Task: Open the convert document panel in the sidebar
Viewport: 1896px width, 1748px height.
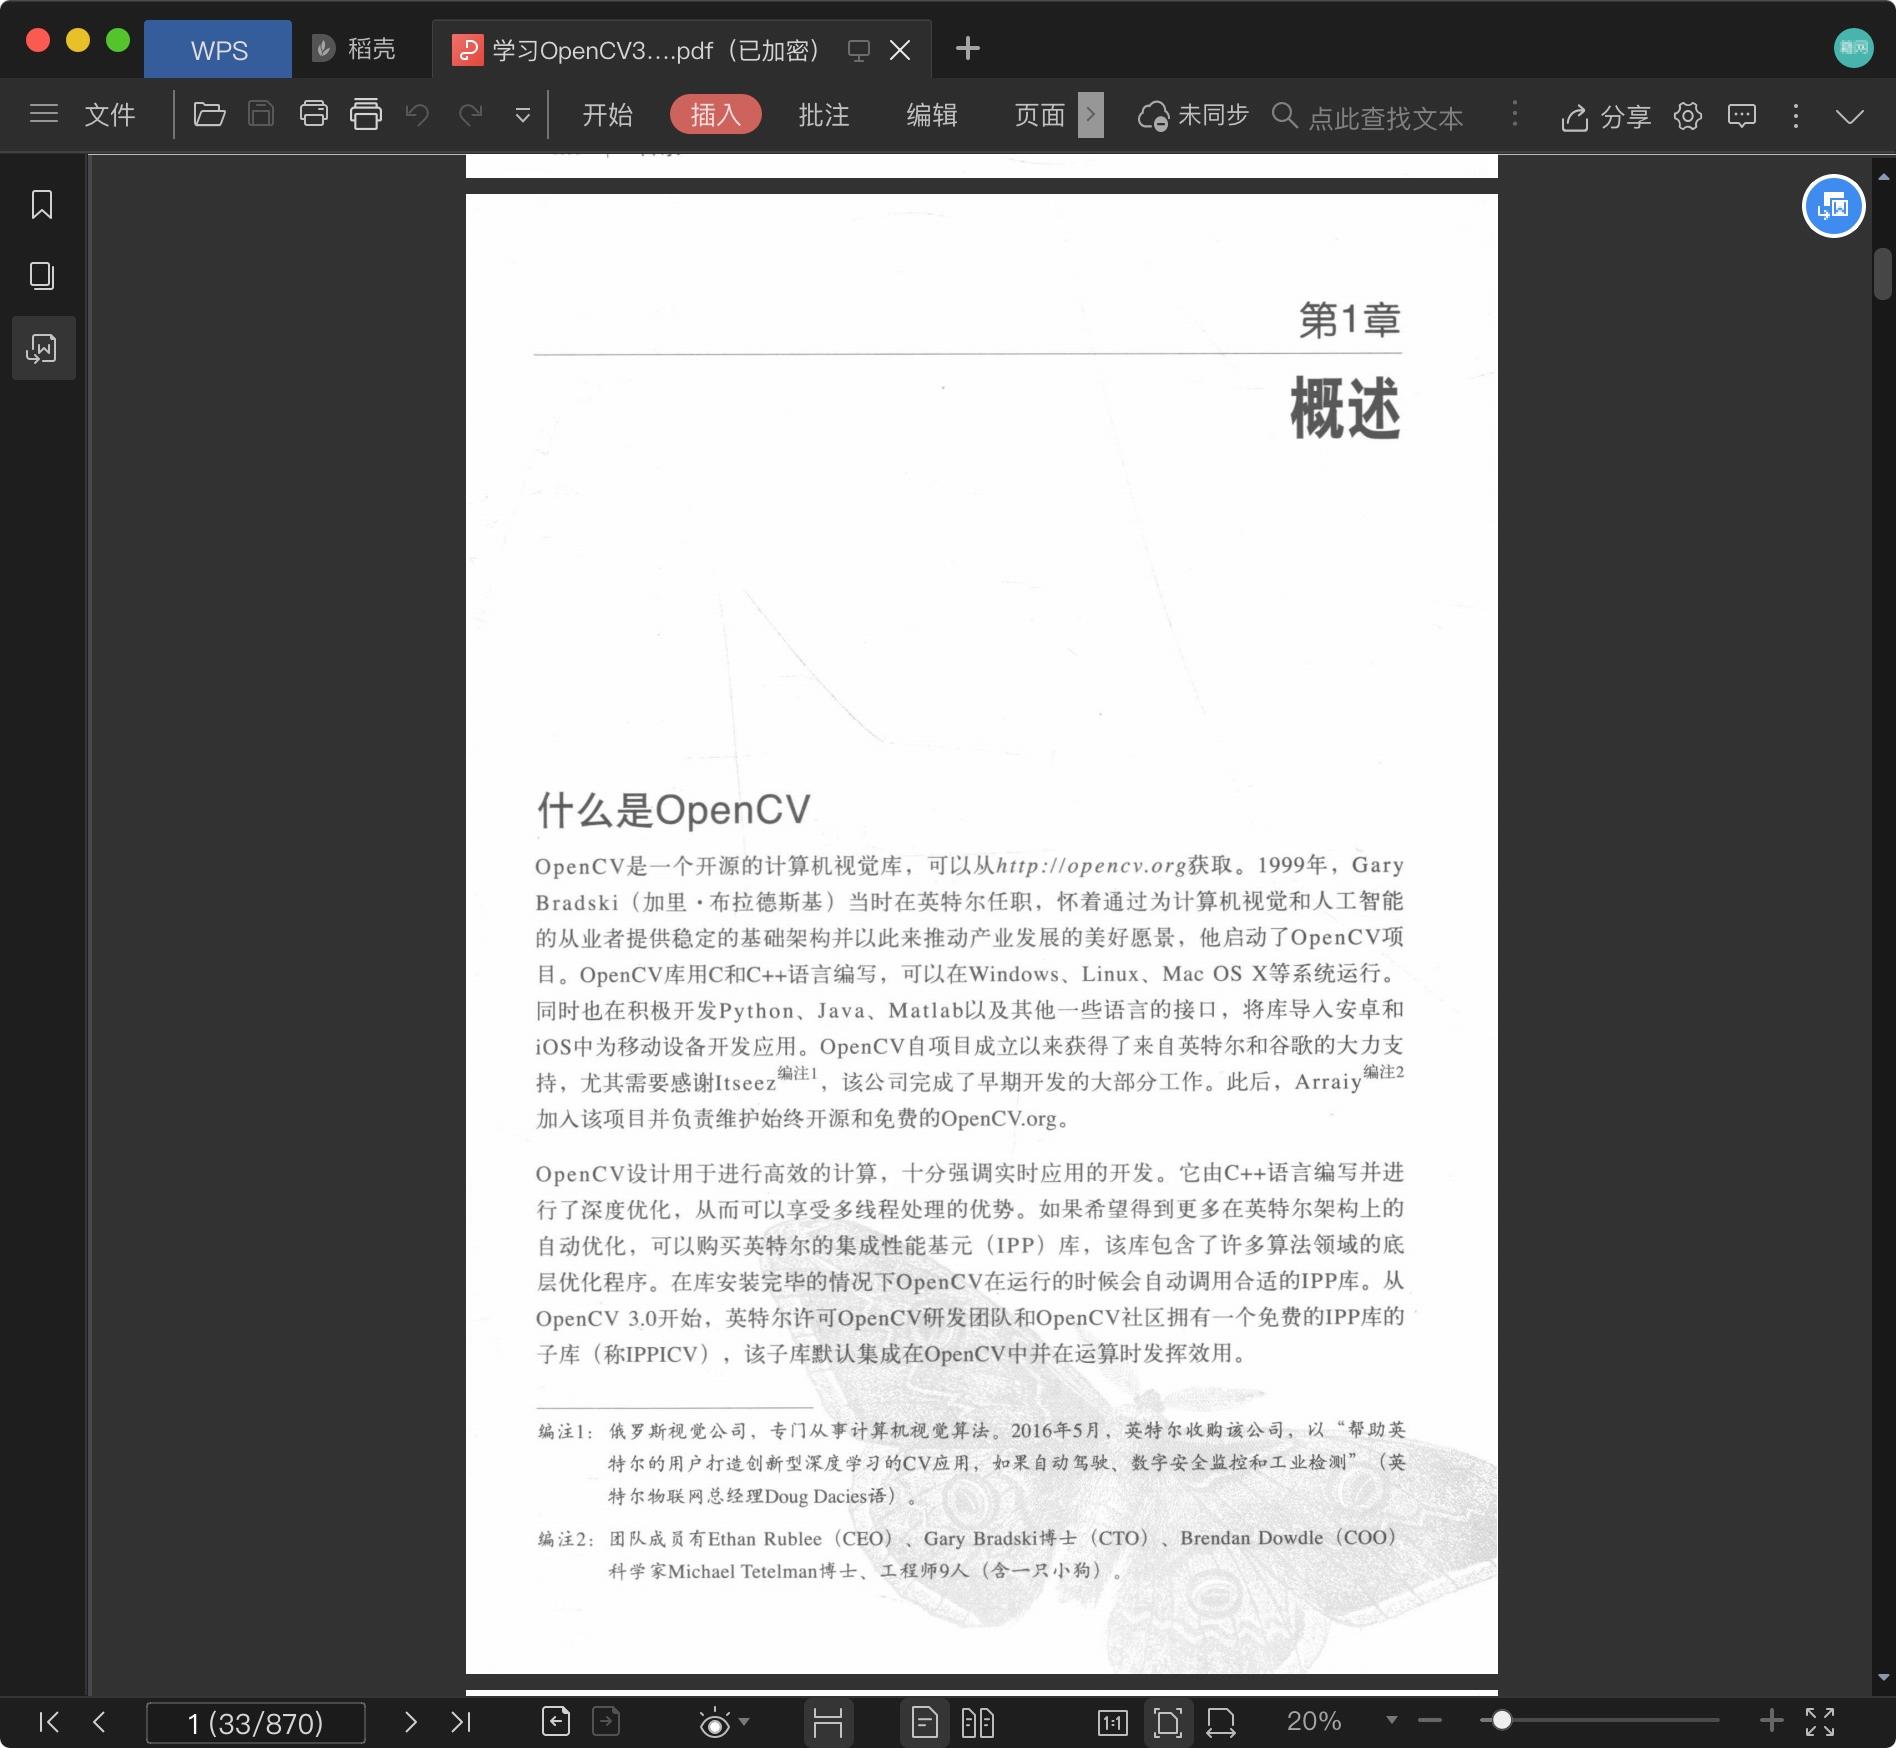Action: [x=43, y=348]
